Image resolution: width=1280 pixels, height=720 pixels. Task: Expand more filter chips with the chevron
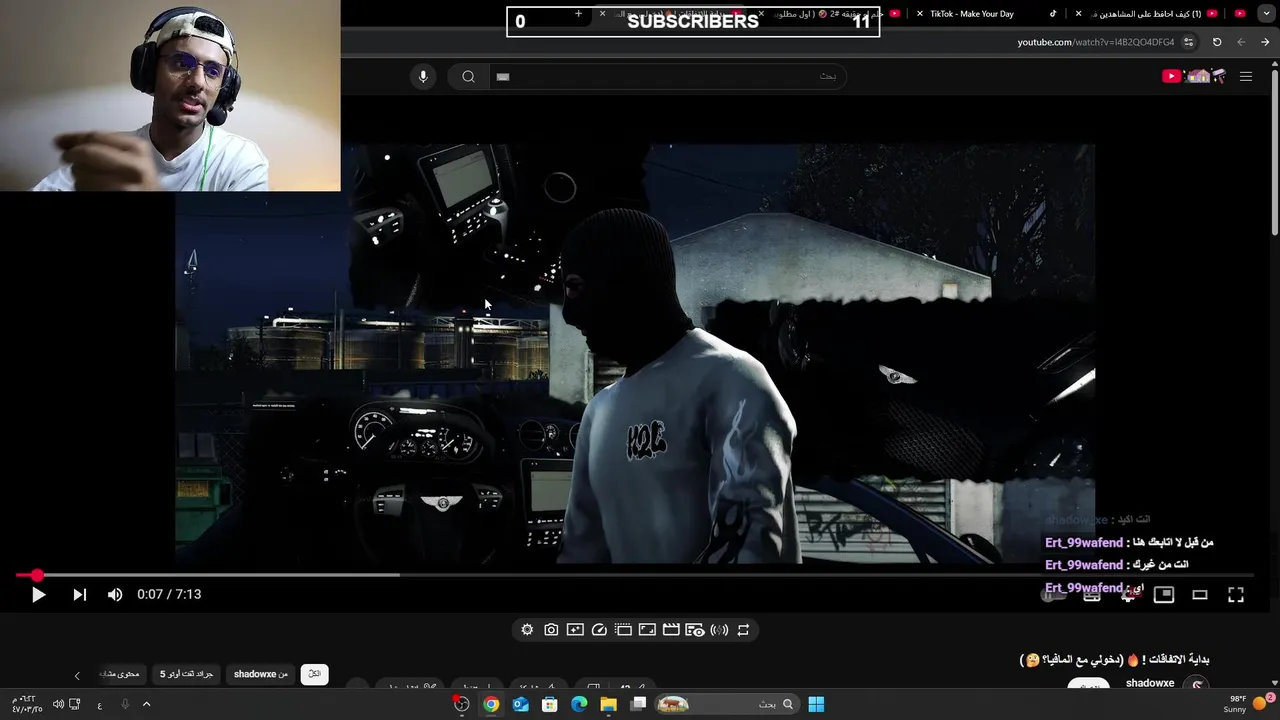(77, 676)
